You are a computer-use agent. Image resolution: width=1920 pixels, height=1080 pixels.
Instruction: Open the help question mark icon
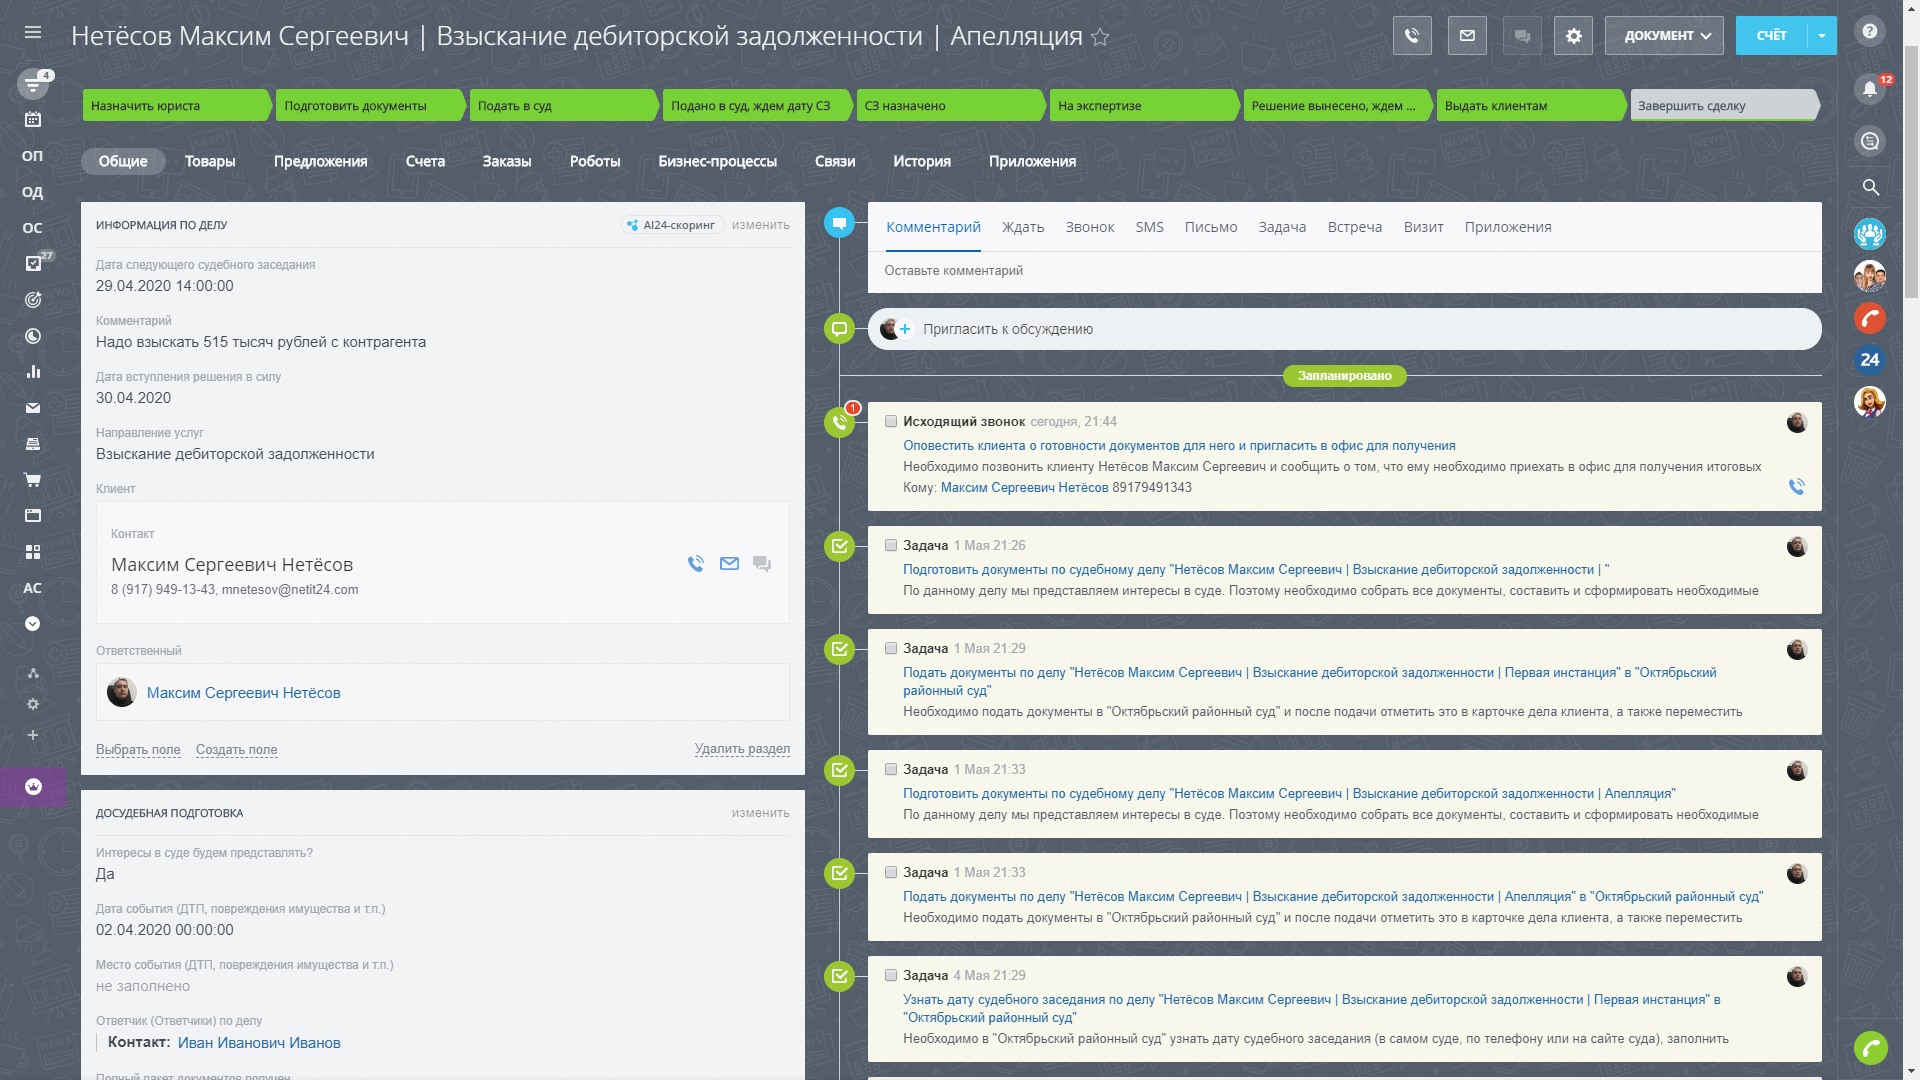(x=1869, y=31)
